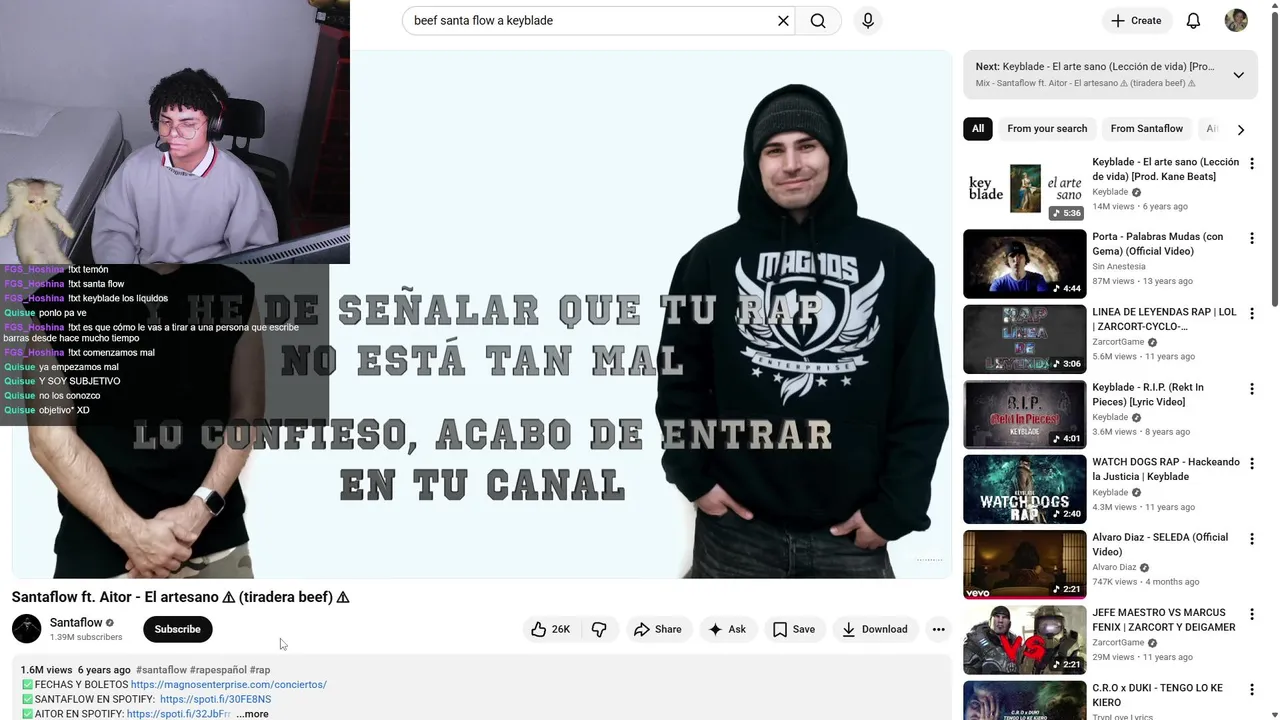Open Santaflow Spotify link spoti.fi/30FE8NS
The image size is (1280, 720).
point(215,699)
